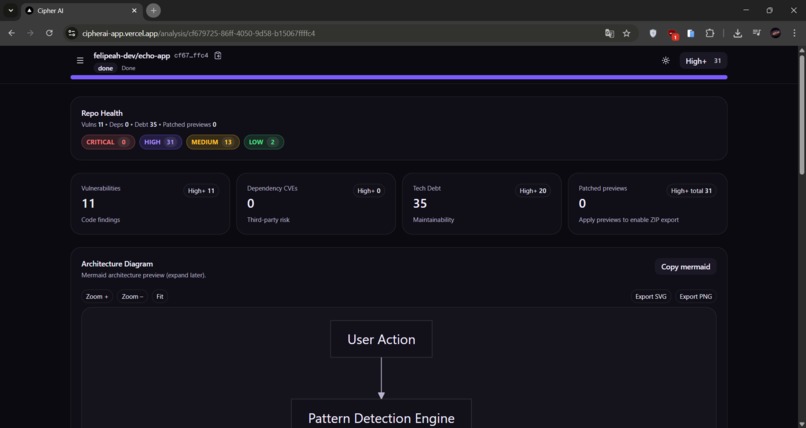The height and width of the screenshot is (428, 806).
Task: Click the Vulnerabilities count 11
Action: [88, 203]
